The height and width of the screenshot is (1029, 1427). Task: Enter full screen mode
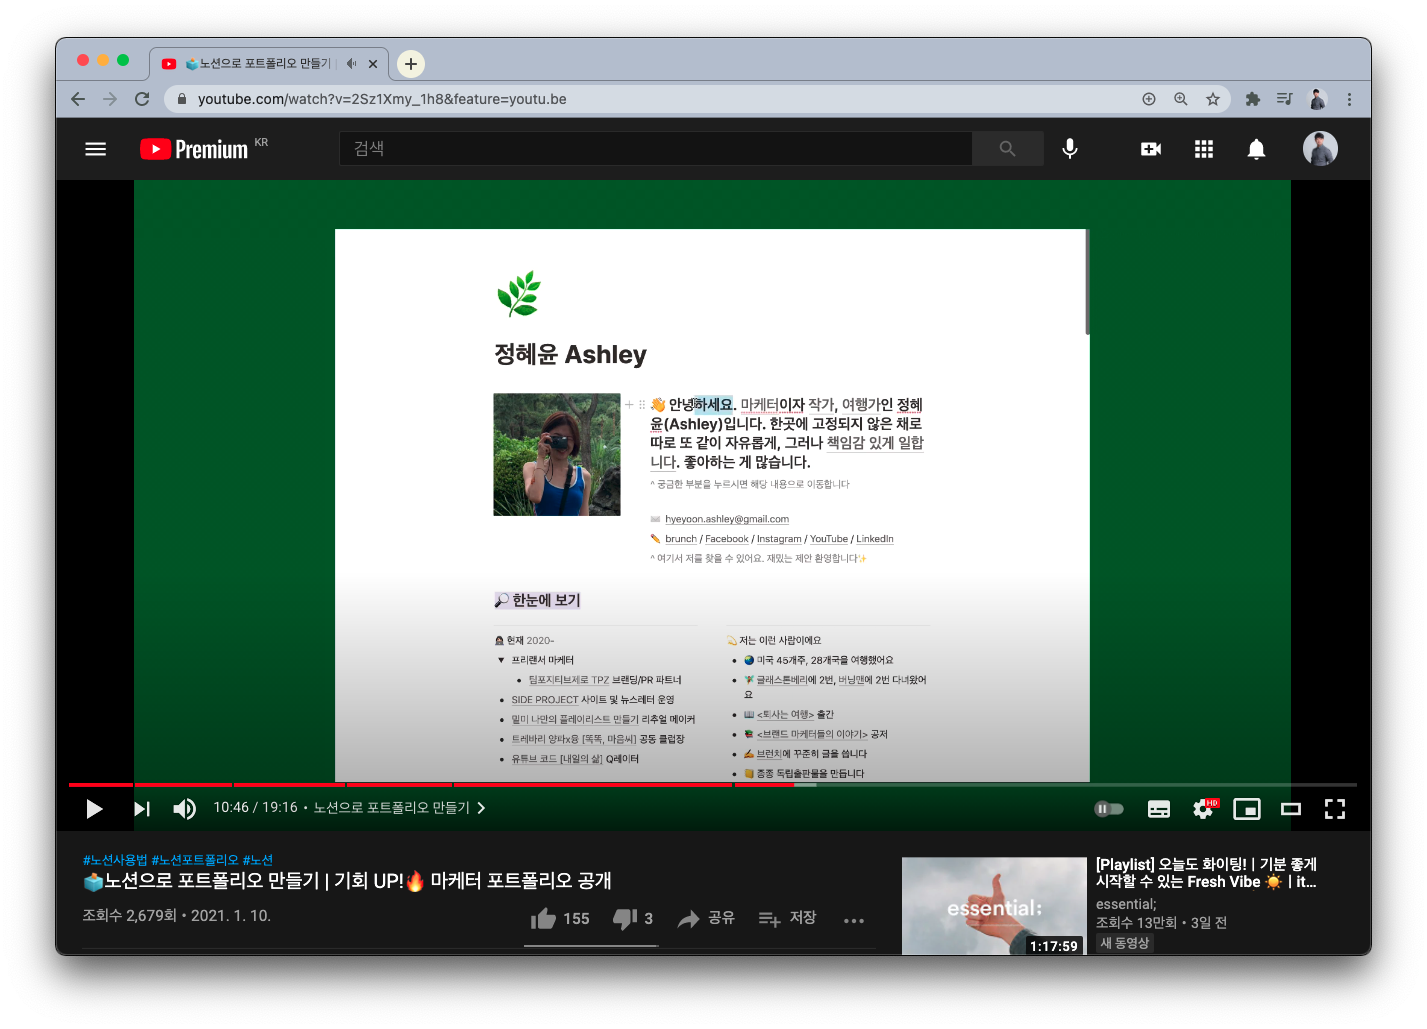[1335, 809]
